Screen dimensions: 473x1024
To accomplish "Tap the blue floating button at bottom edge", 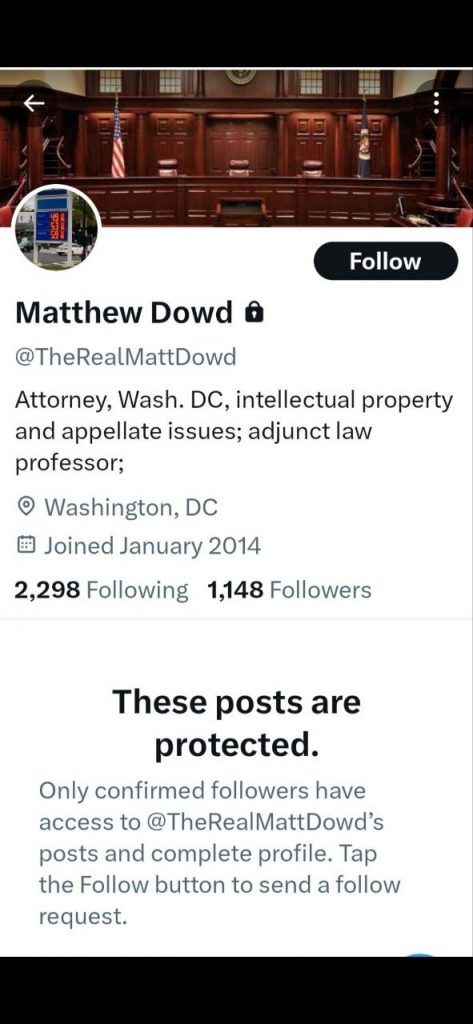I will (421, 955).
